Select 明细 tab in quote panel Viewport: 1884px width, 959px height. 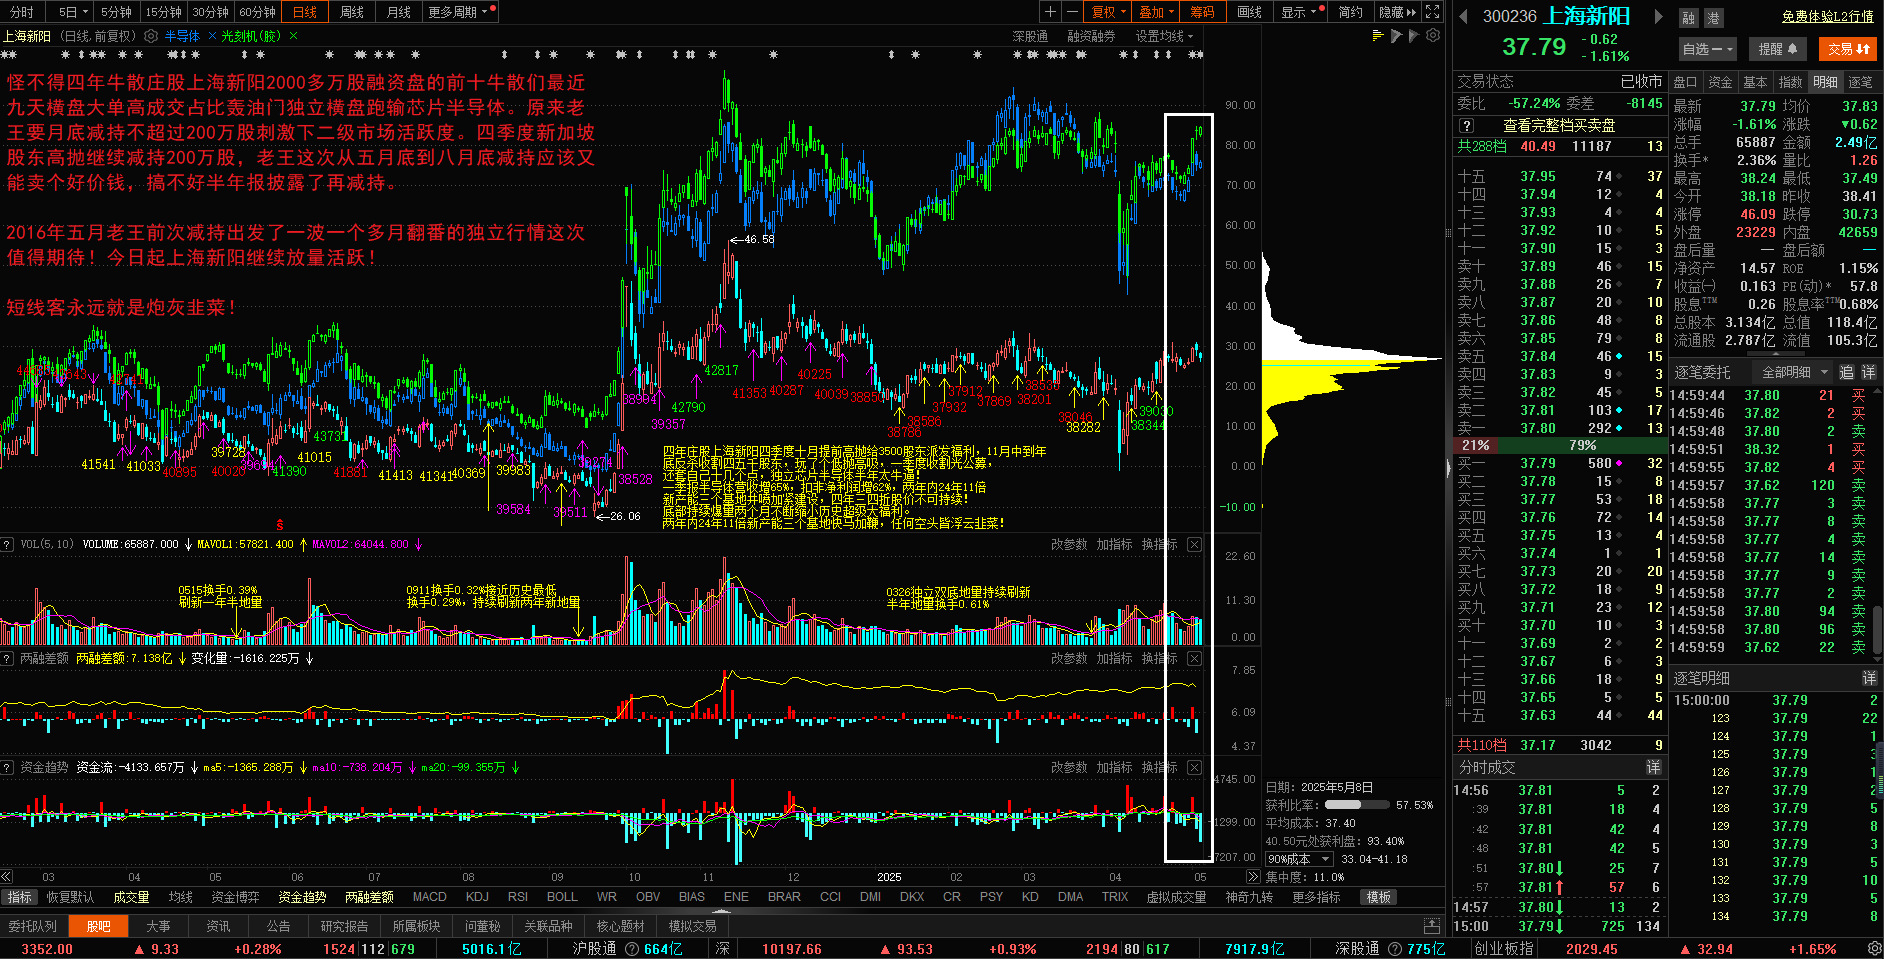coord(1825,82)
